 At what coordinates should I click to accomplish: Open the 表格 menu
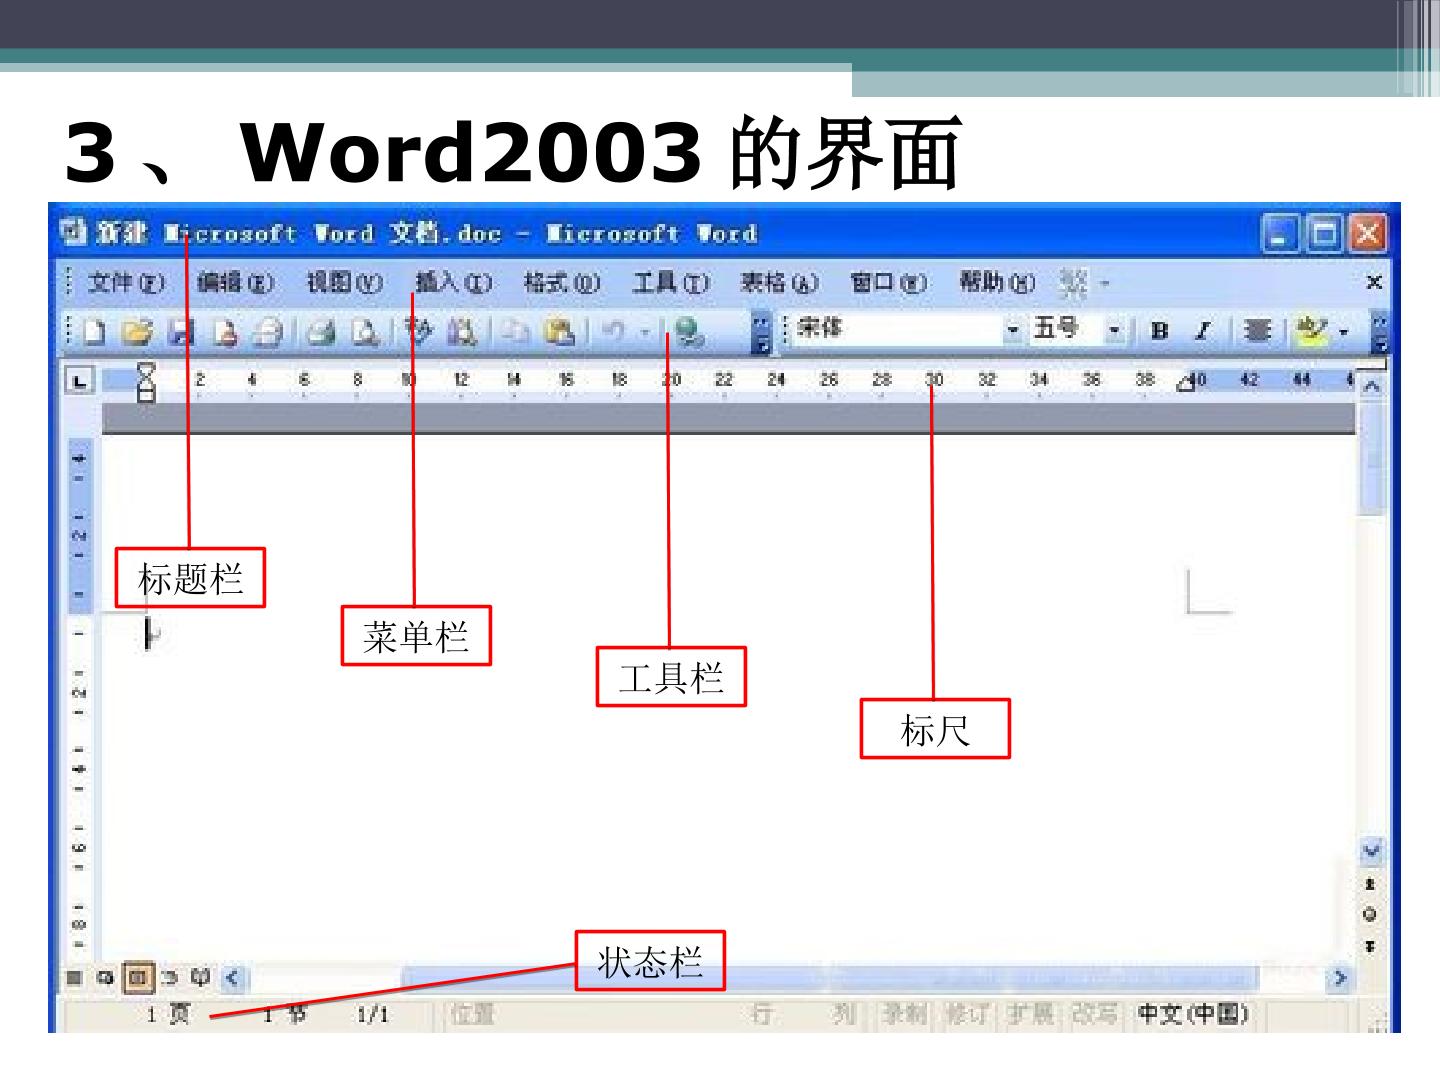pyautogui.click(x=779, y=283)
